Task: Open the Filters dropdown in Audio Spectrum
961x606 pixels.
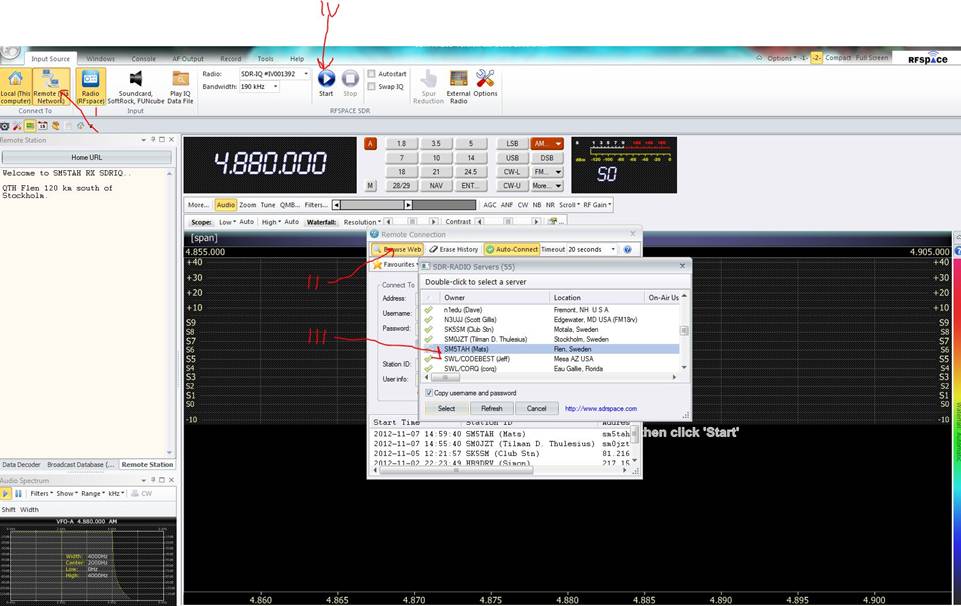Action: pos(41,493)
